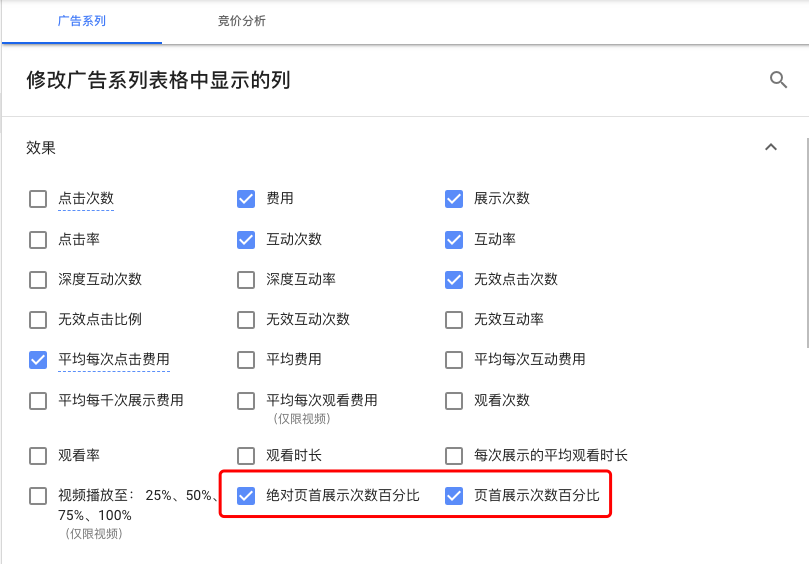Uncheck 无效点击次数 checkbox
Viewport: 809px width, 564px height.
(454, 280)
